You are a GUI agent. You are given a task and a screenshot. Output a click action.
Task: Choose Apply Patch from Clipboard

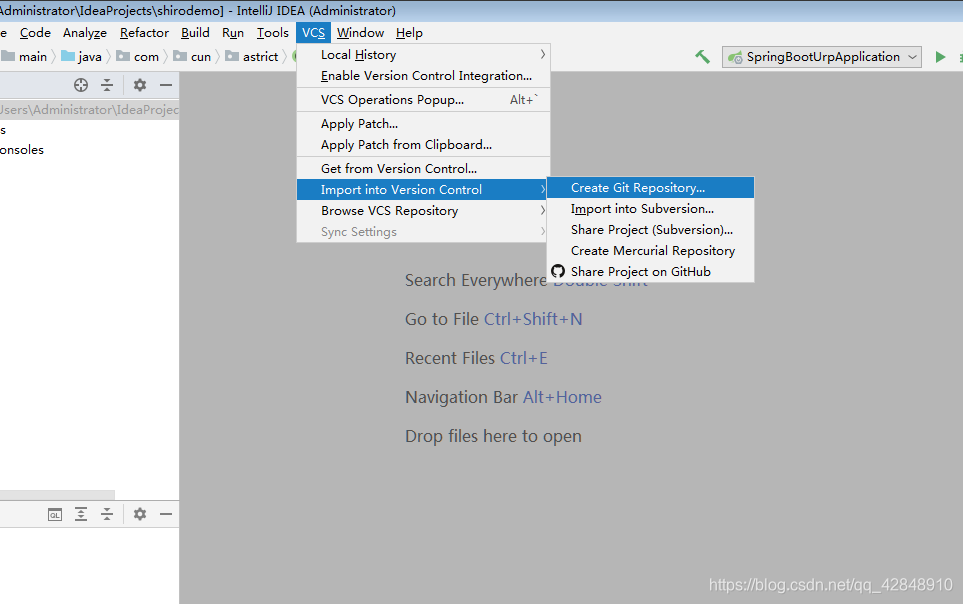(x=423, y=144)
